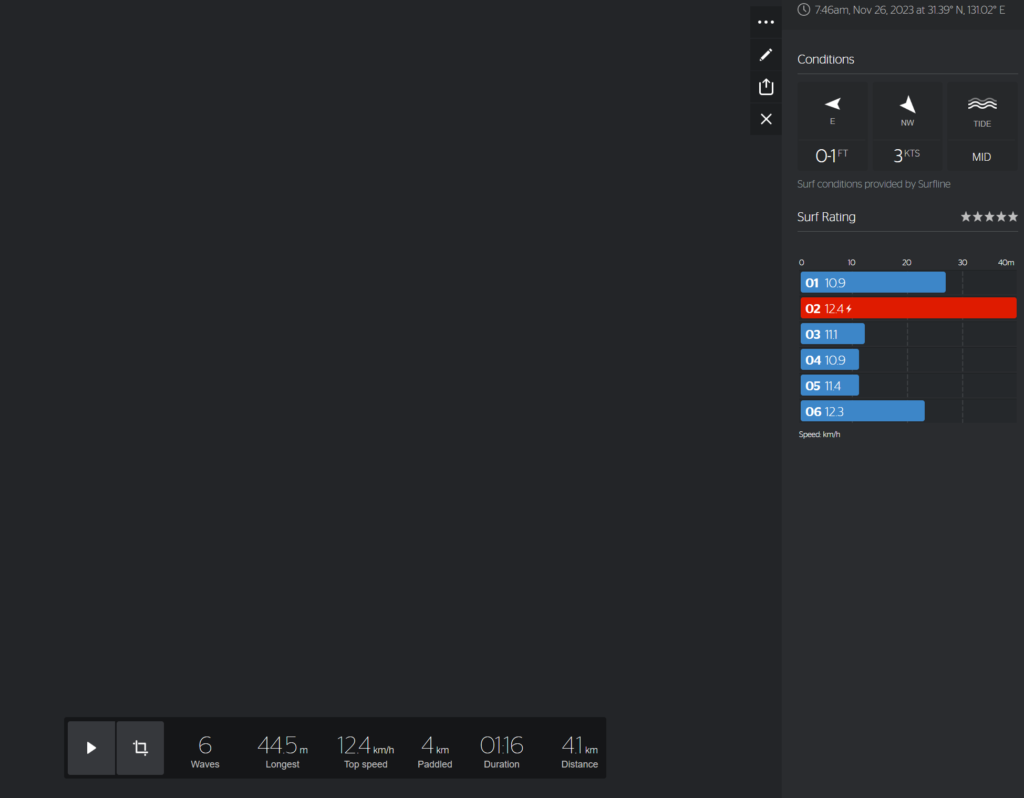Select wave 01 bar at 10.9 km/h
This screenshot has height=798, width=1024.
point(873,283)
